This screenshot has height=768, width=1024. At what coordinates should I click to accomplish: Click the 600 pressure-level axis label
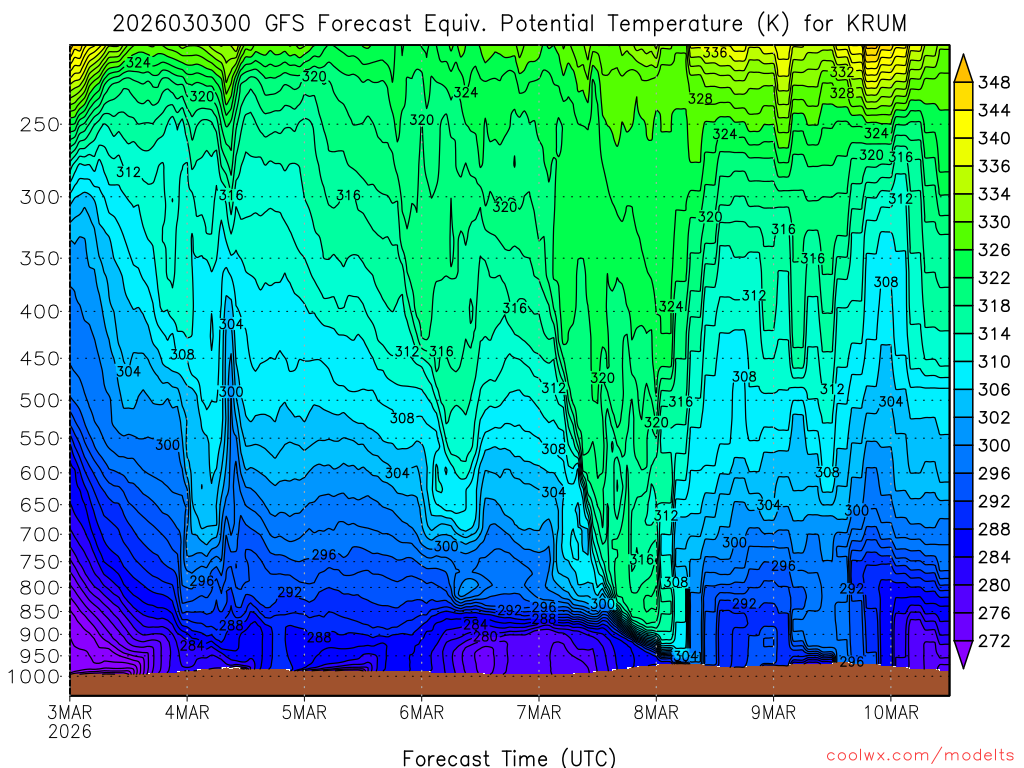click(40, 473)
